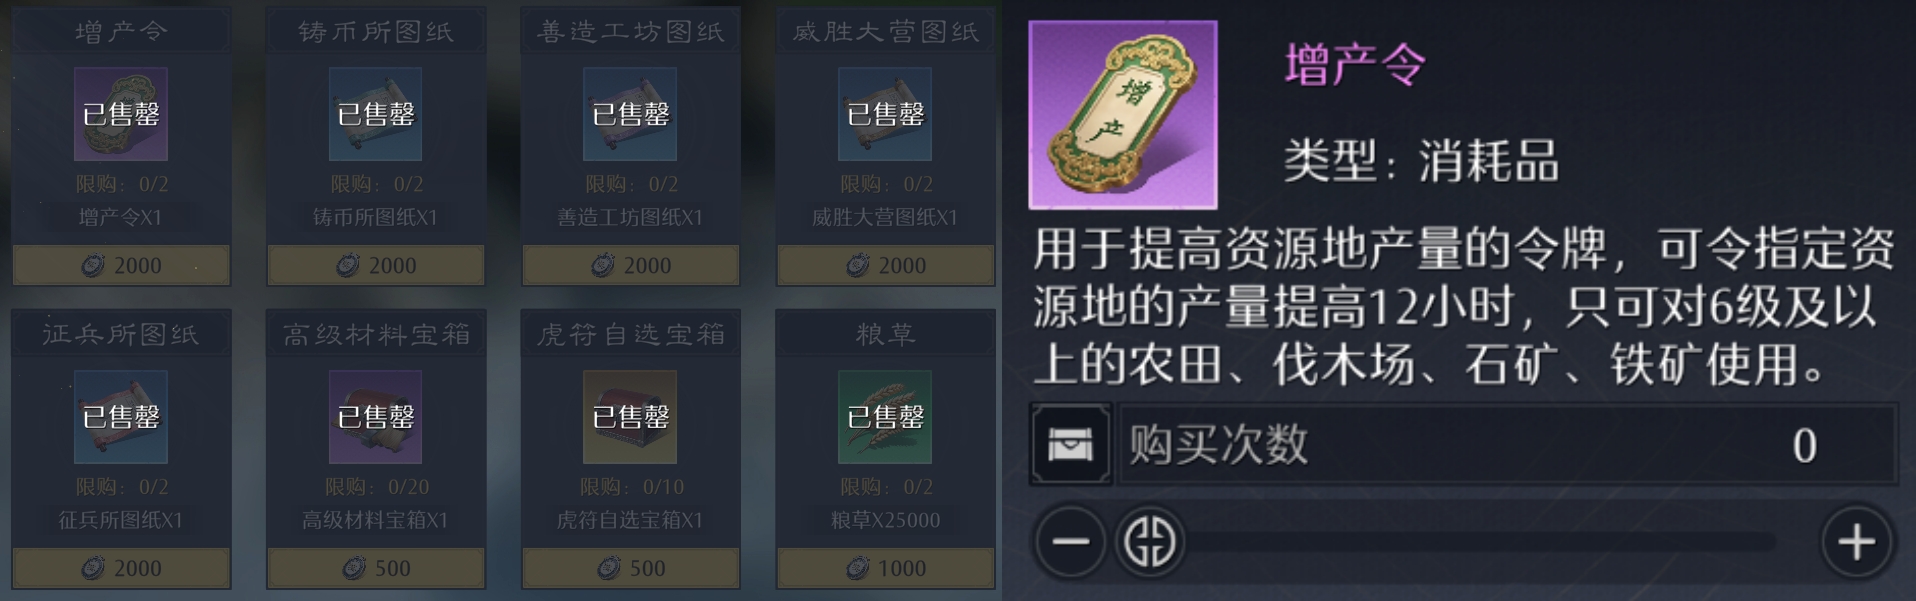The height and width of the screenshot is (601, 1916).
Task: Select the 粮草 wheat icon
Action: click(x=885, y=417)
